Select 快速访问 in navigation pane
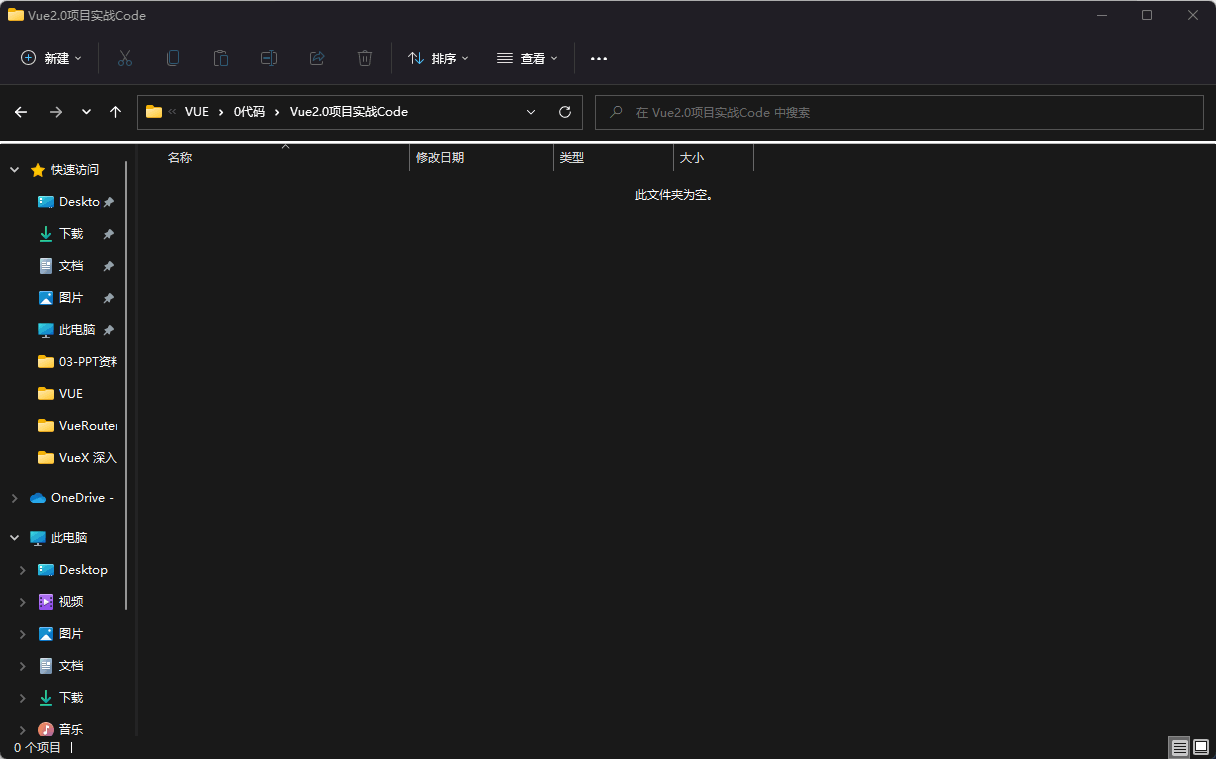1216x759 pixels. [75, 170]
